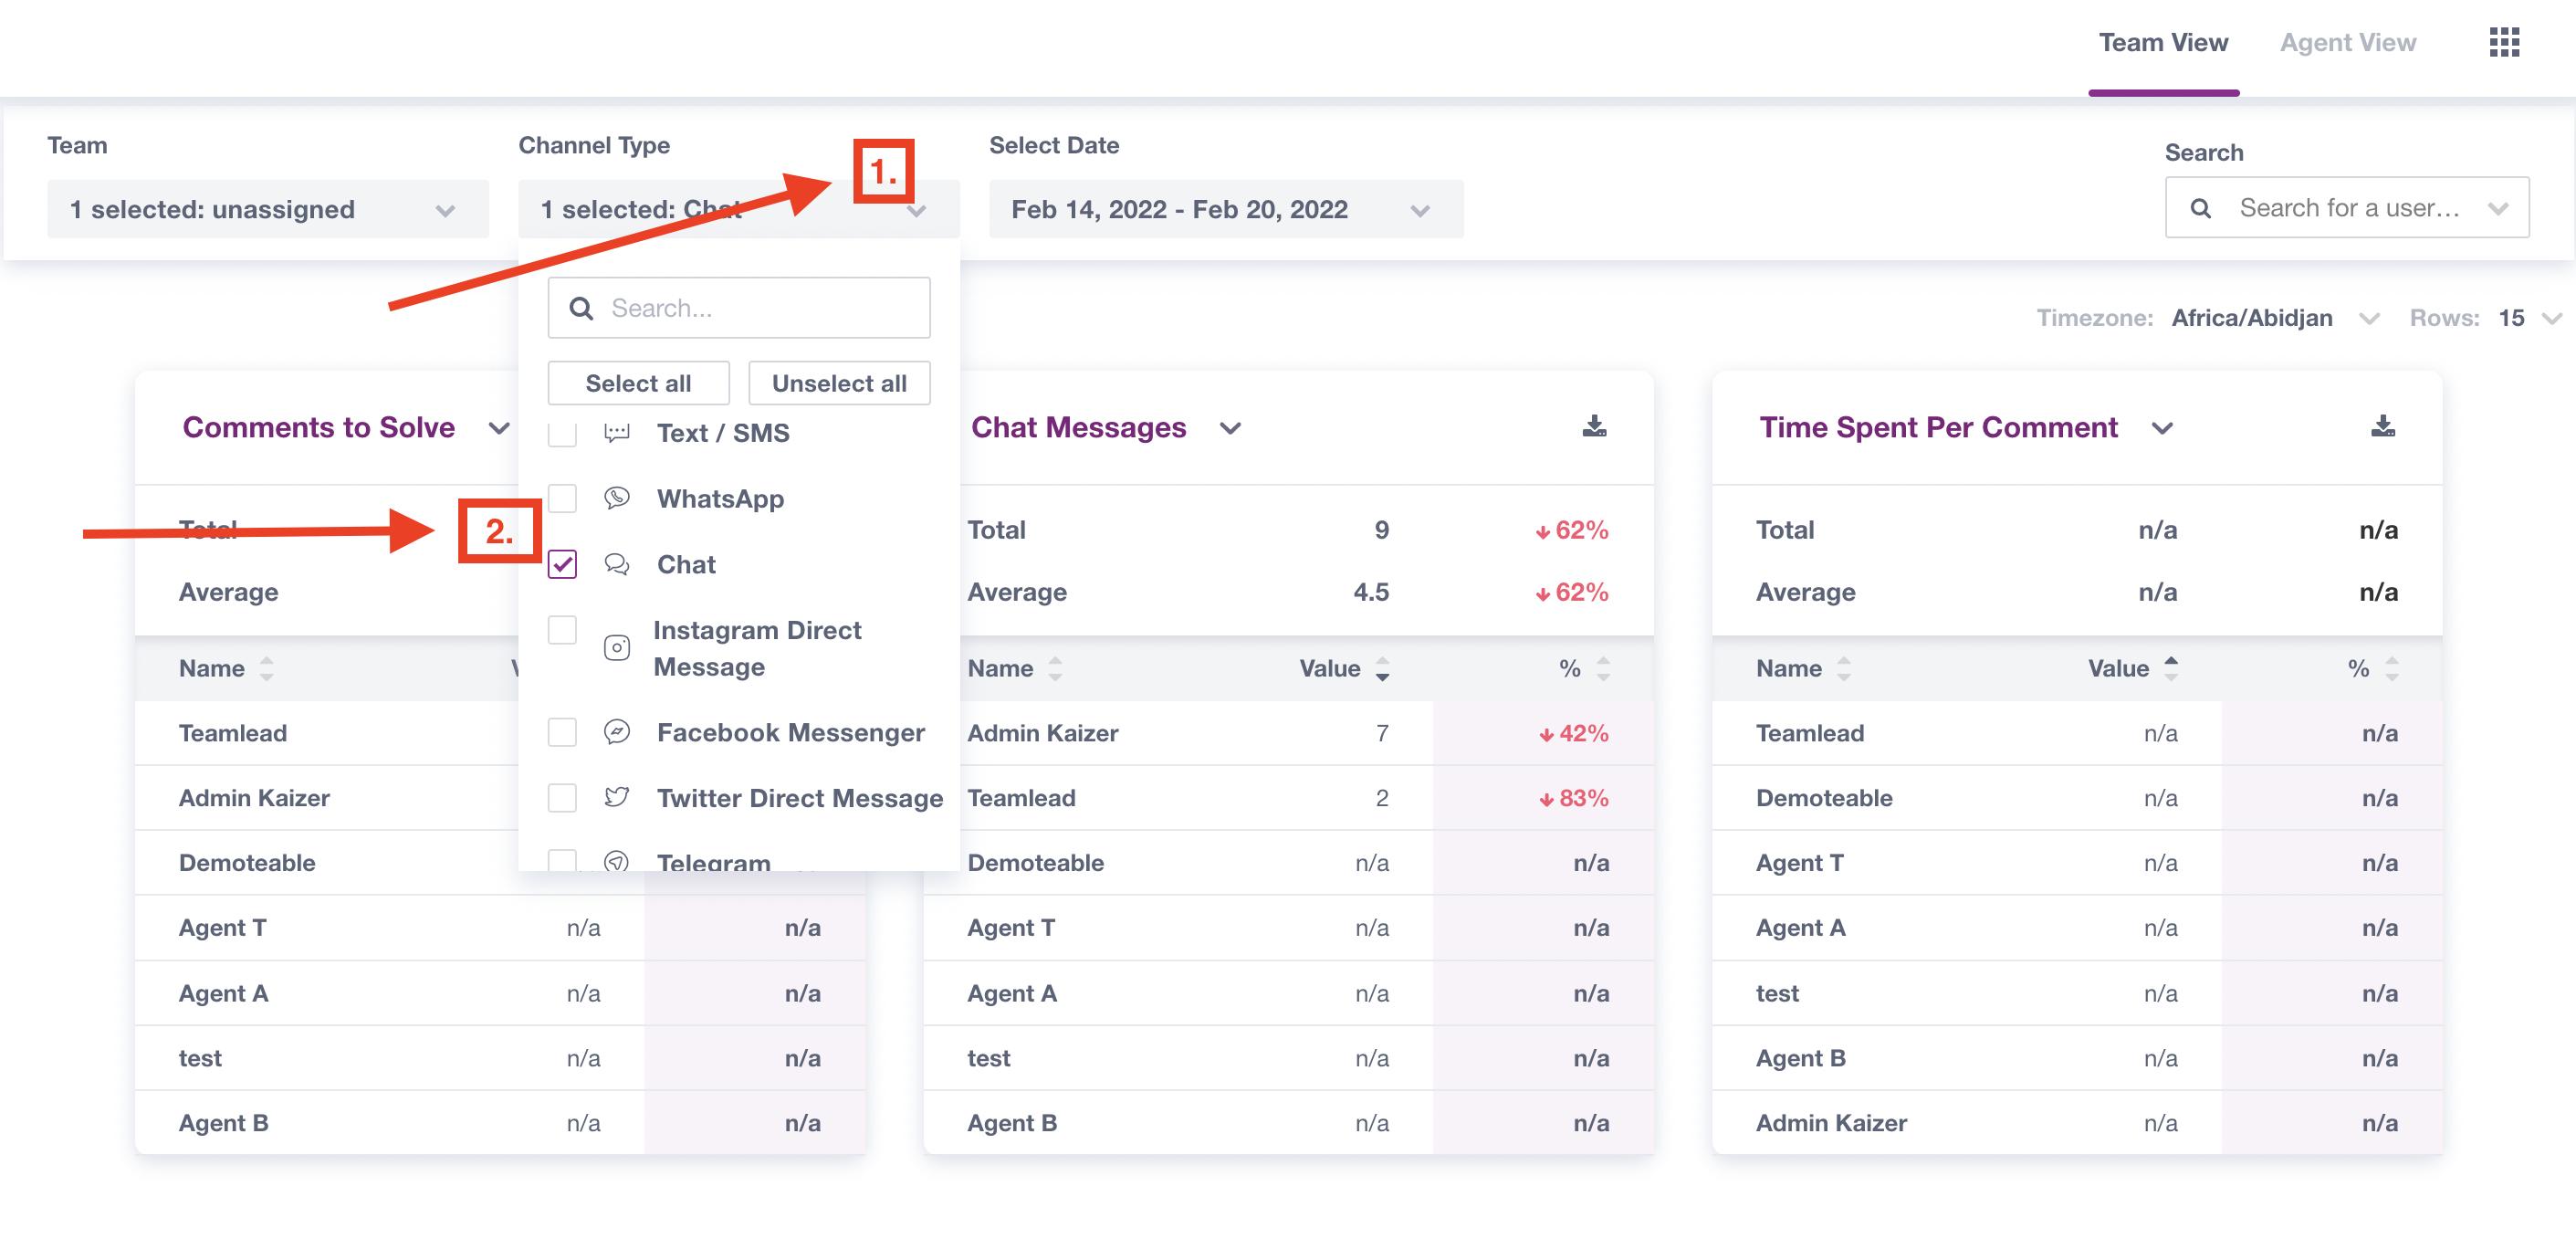The image size is (2576, 1249).
Task: Sort Time Spent table by Value
Action: pyautogui.click(x=2170, y=668)
